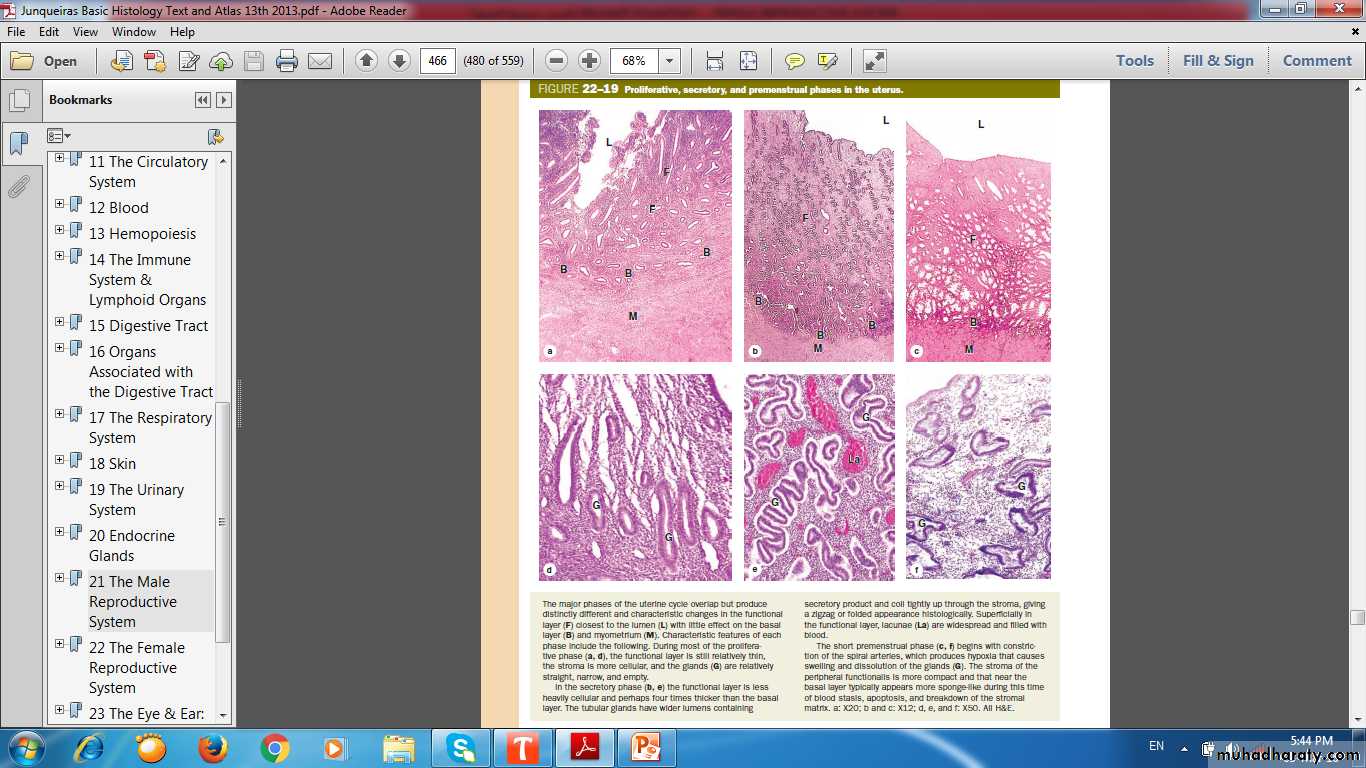The image size is (1366, 768).
Task: Open the Attachments paperclip panel
Action: pos(18,187)
